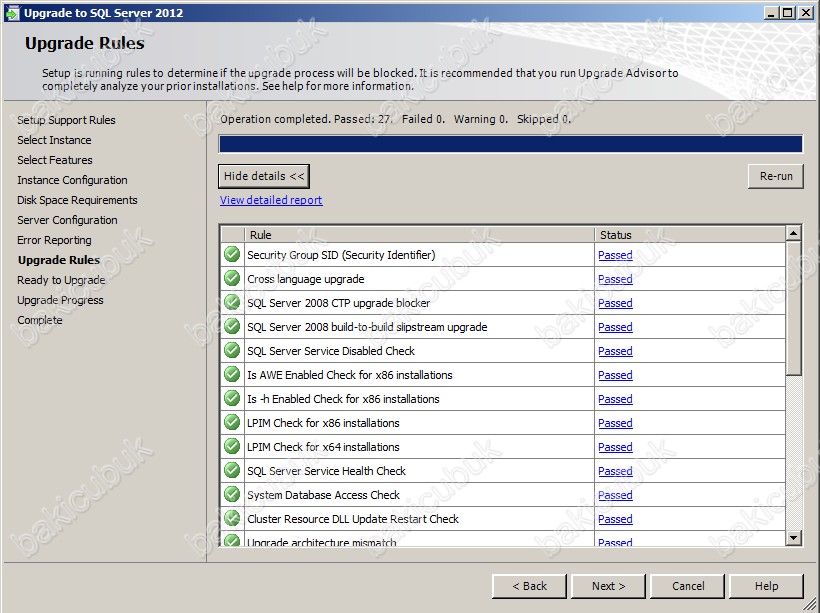Click the rules list scrollbar thumb

point(793,308)
